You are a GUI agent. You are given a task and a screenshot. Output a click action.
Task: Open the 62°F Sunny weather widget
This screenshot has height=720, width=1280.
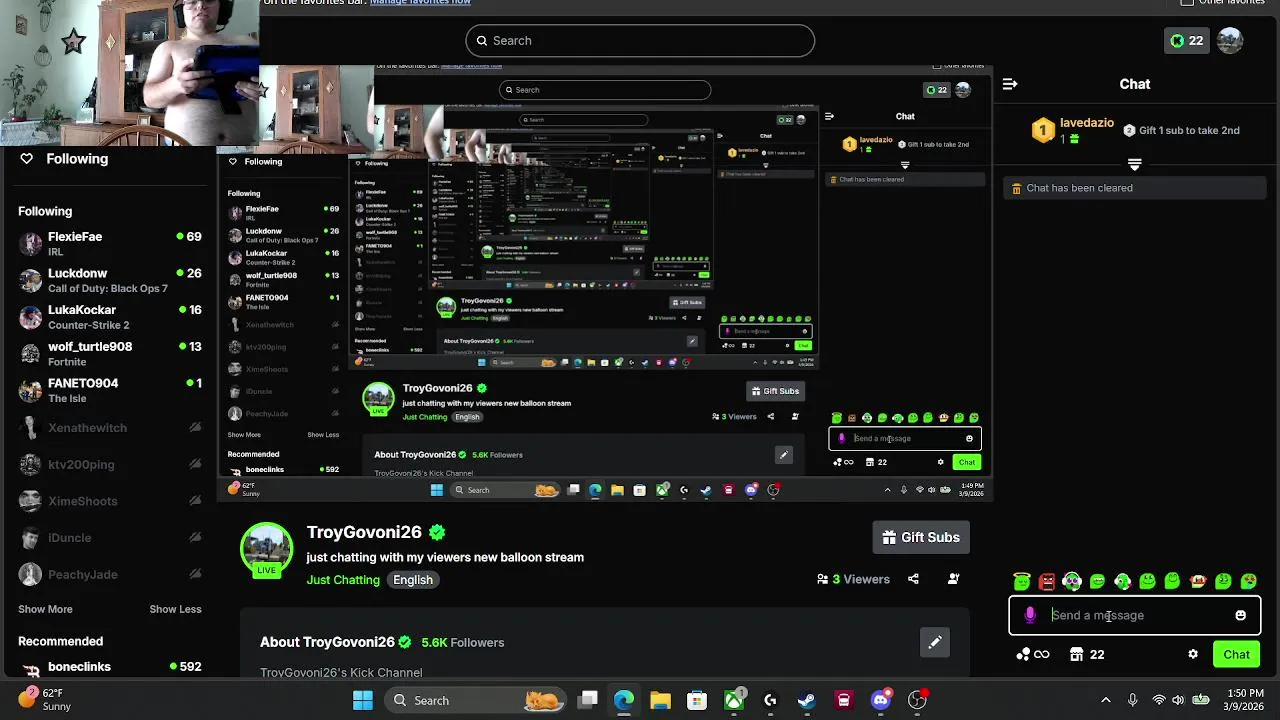pyautogui.click(x=45, y=700)
